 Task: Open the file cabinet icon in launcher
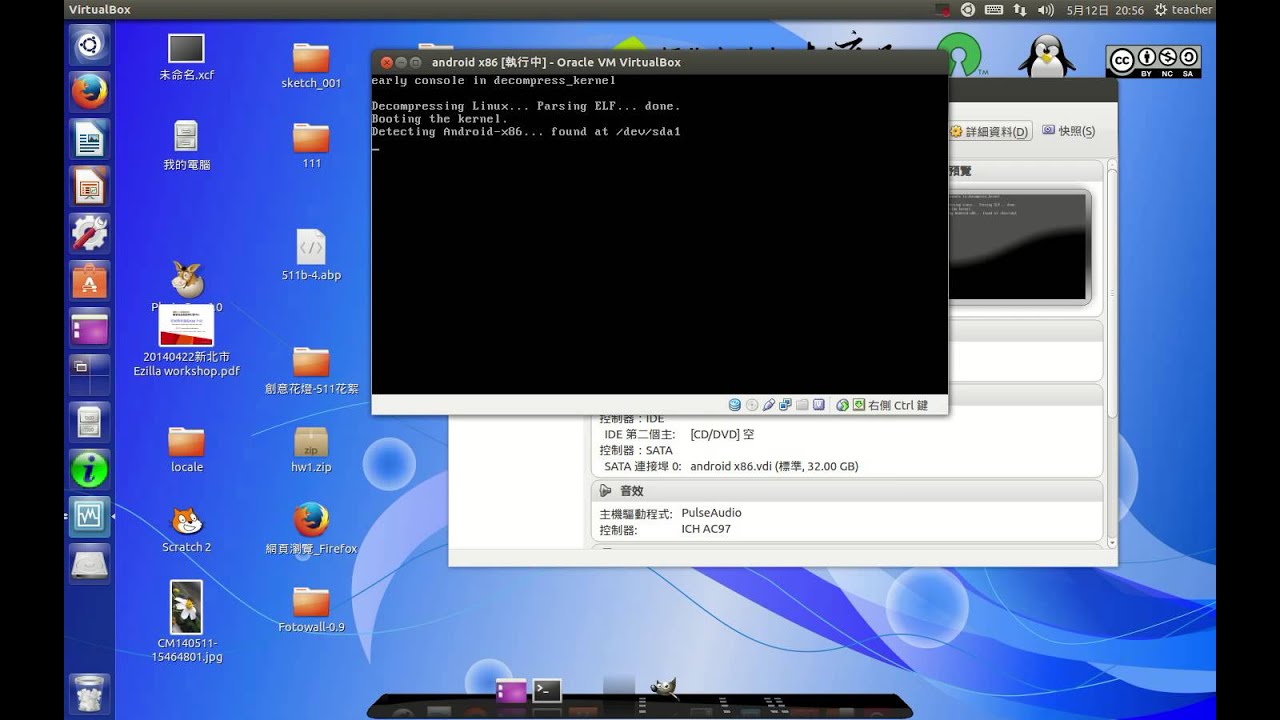tap(89, 421)
